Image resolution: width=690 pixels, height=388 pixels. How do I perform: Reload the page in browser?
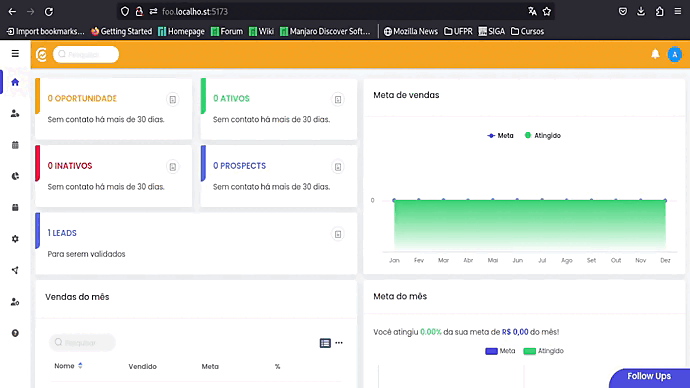(49, 12)
